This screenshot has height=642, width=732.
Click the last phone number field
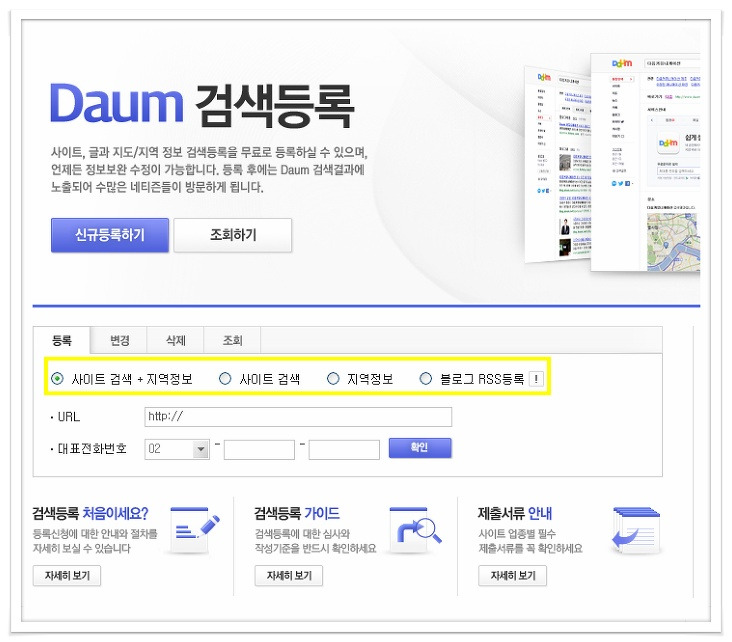coord(344,449)
